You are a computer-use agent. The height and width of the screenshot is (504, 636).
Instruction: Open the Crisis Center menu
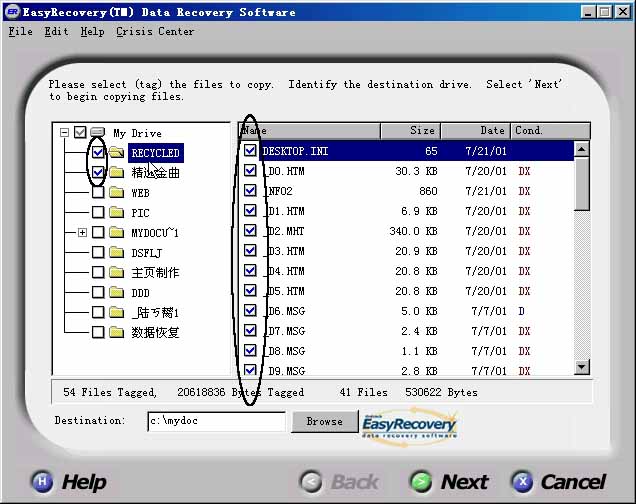coord(154,31)
